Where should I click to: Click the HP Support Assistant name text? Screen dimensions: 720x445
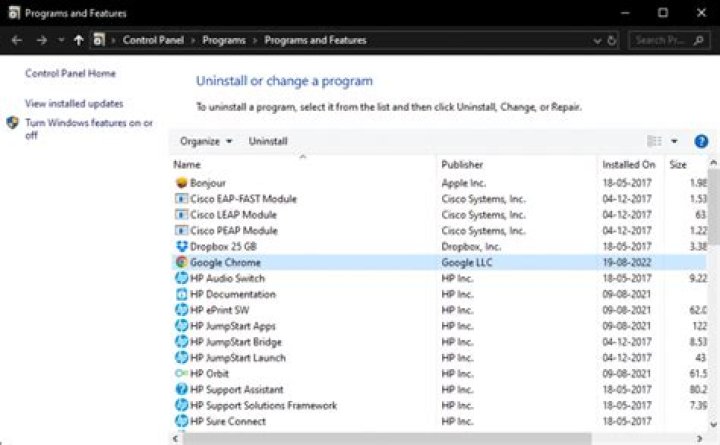(236, 390)
